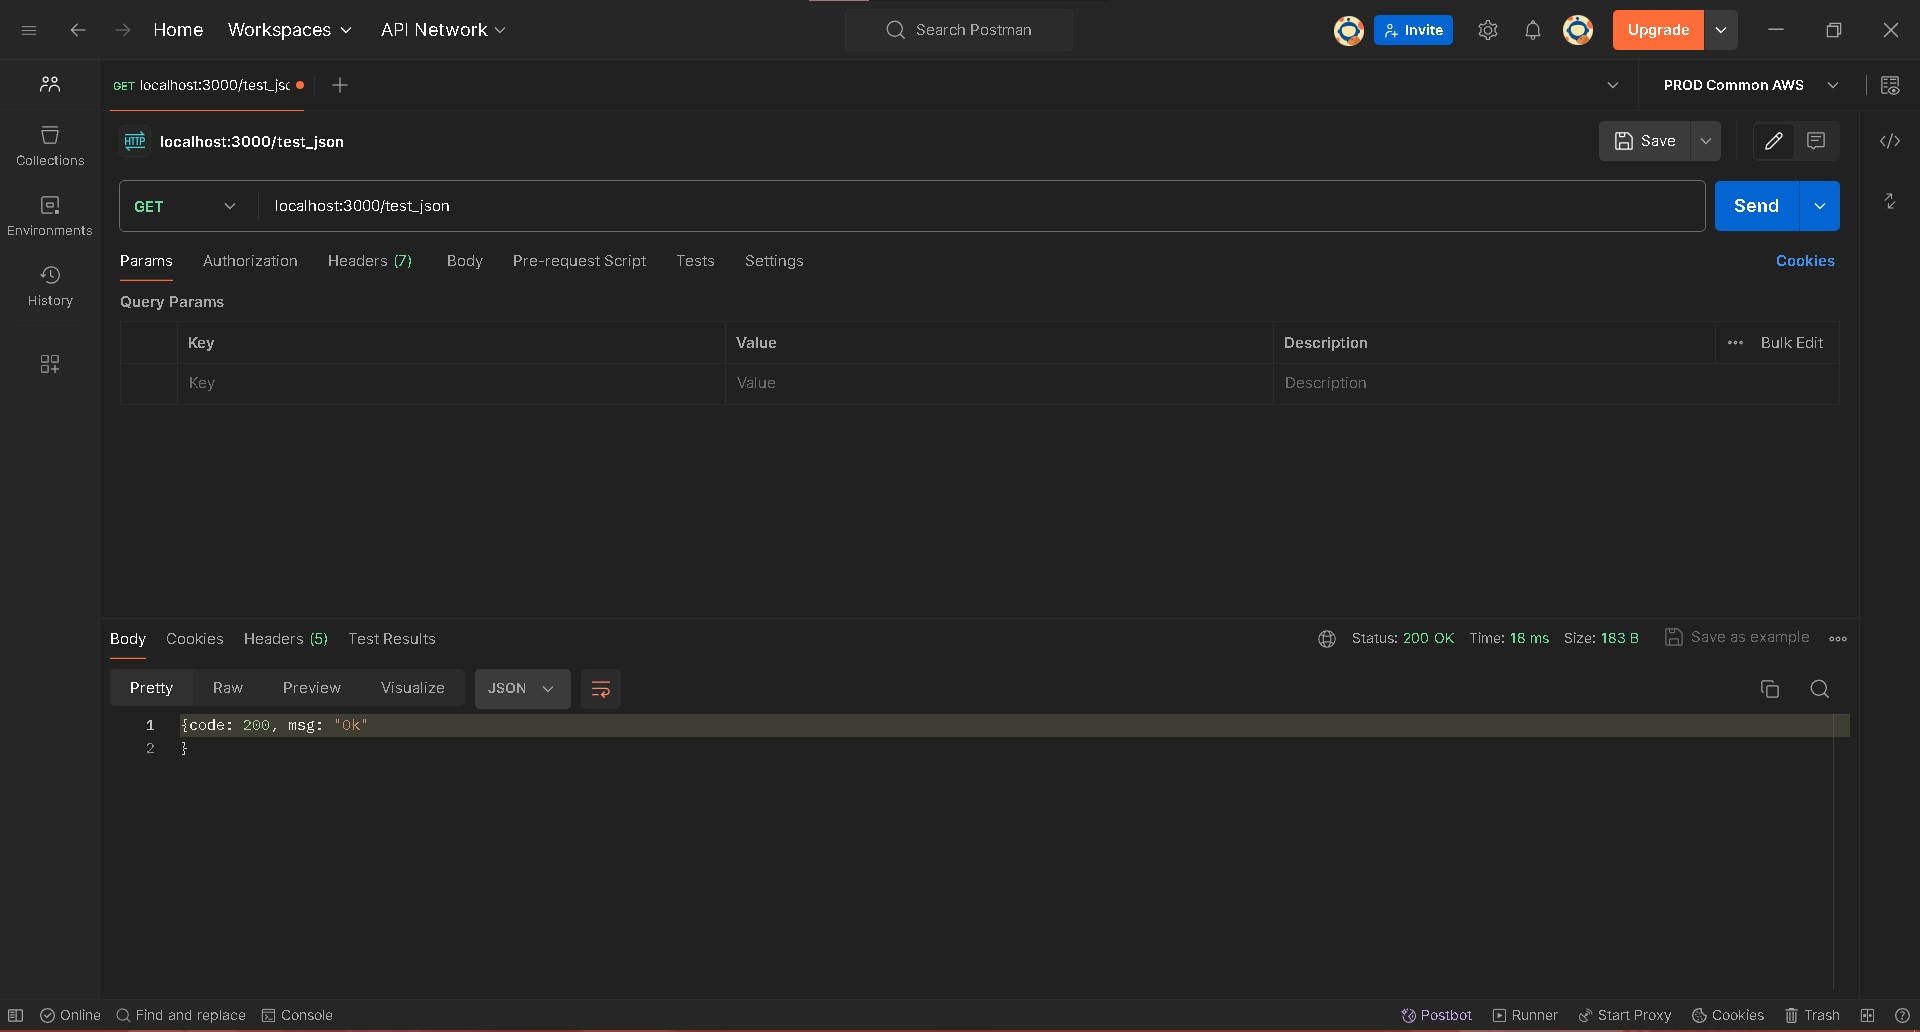
Task: Toggle sidebar with bottom-left panel icon
Action: pos(16,1015)
